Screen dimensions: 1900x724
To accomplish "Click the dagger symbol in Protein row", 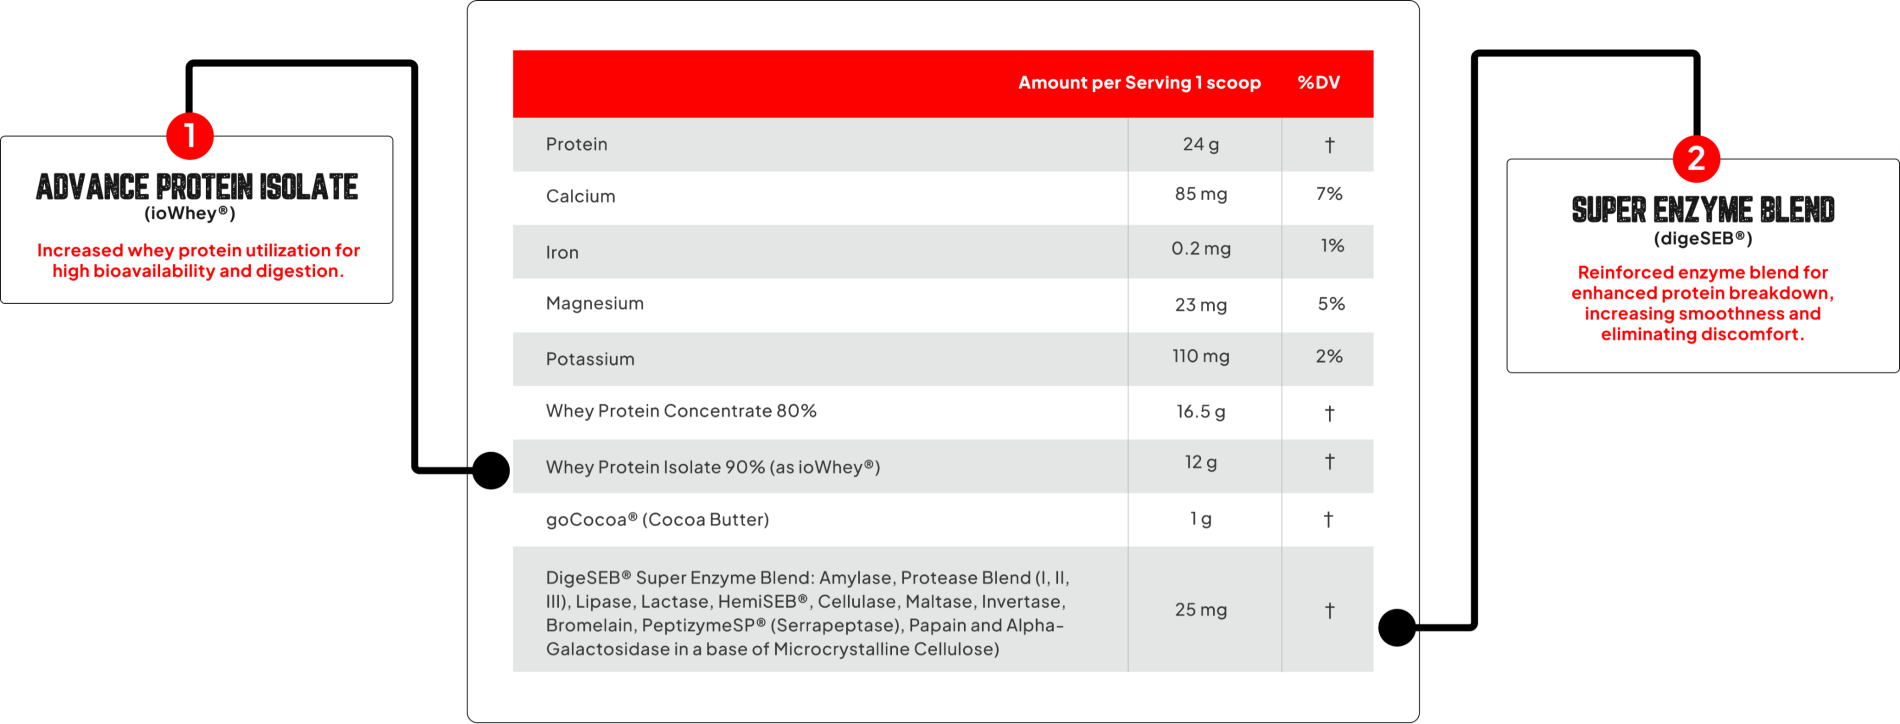I will (x=1329, y=145).
